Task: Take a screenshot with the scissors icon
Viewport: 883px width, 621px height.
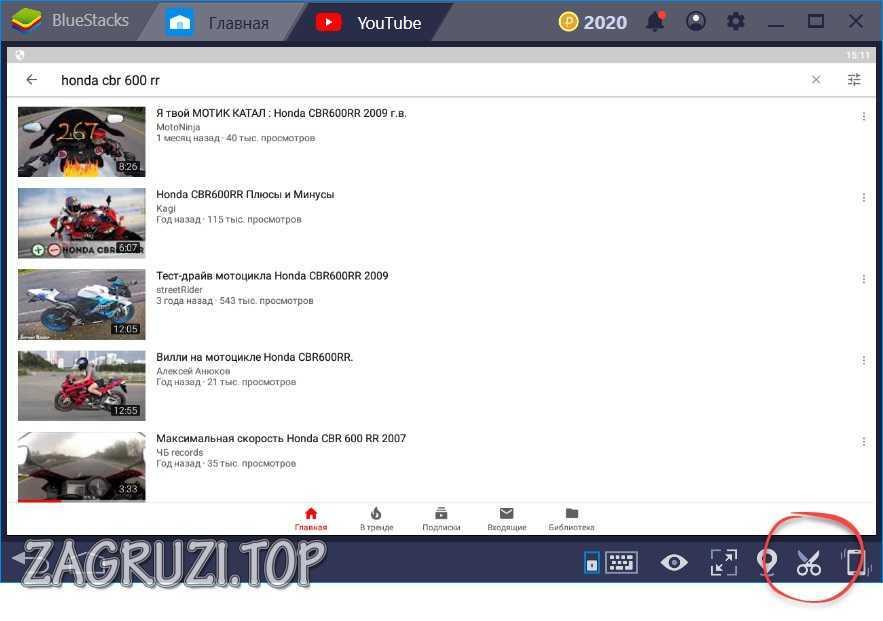Action: (x=809, y=562)
